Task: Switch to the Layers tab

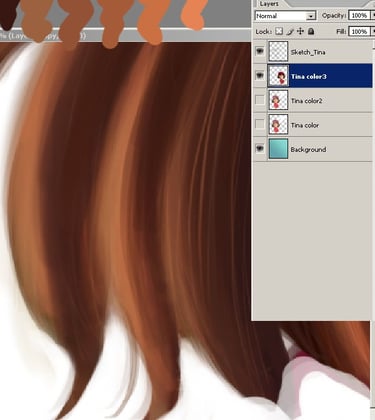Action: pyautogui.click(x=269, y=4)
